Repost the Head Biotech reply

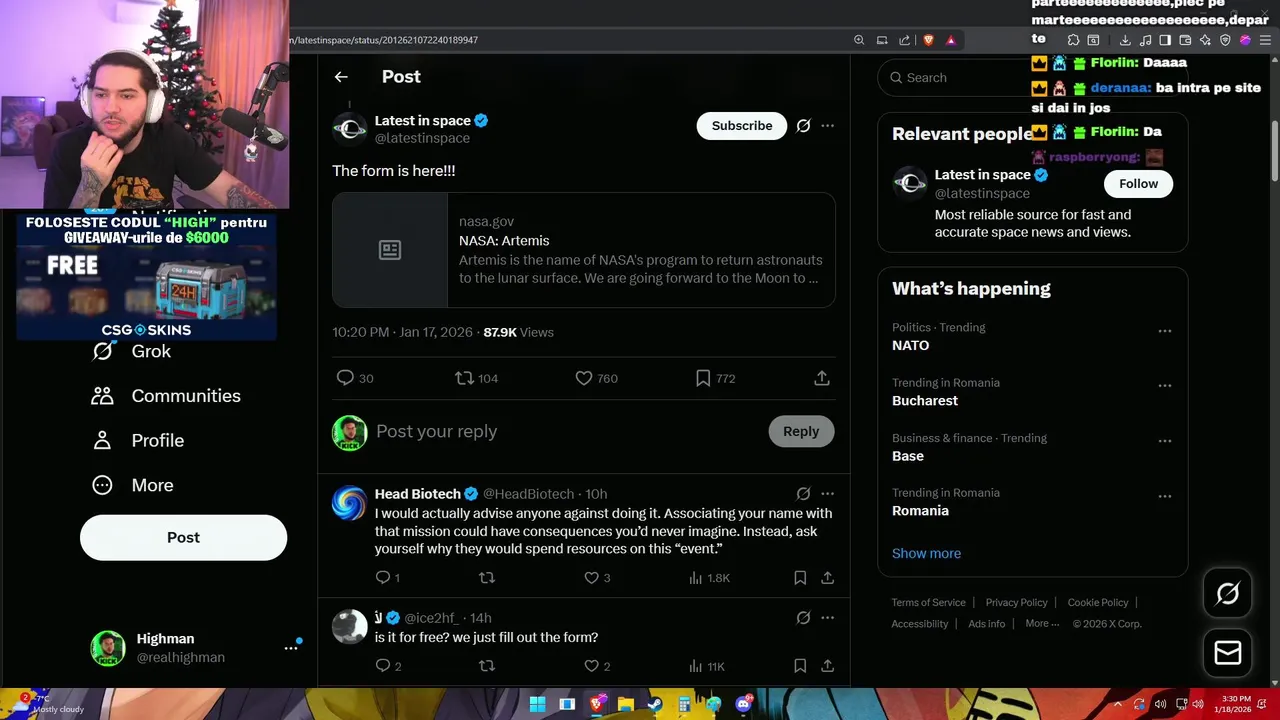pyautogui.click(x=487, y=578)
